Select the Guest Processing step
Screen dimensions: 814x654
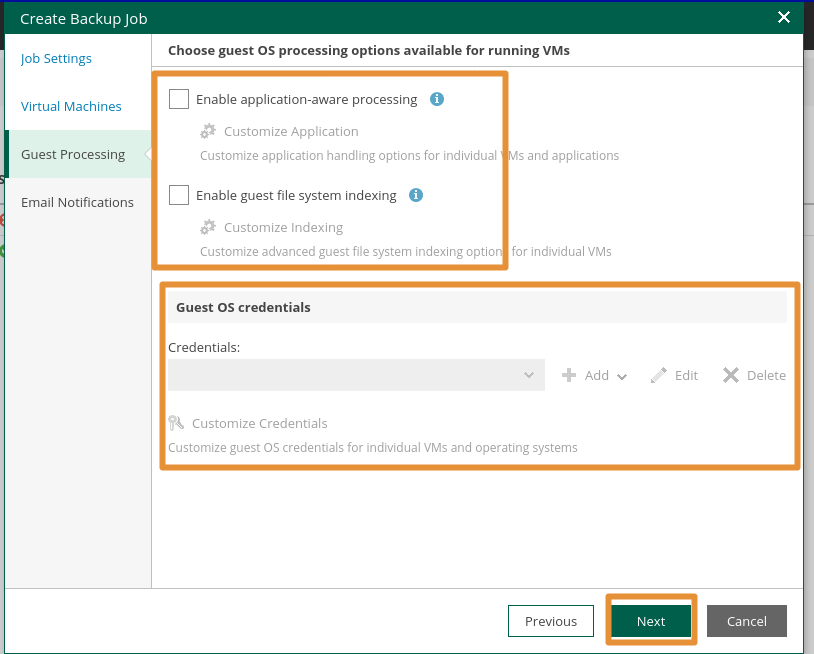[72, 154]
